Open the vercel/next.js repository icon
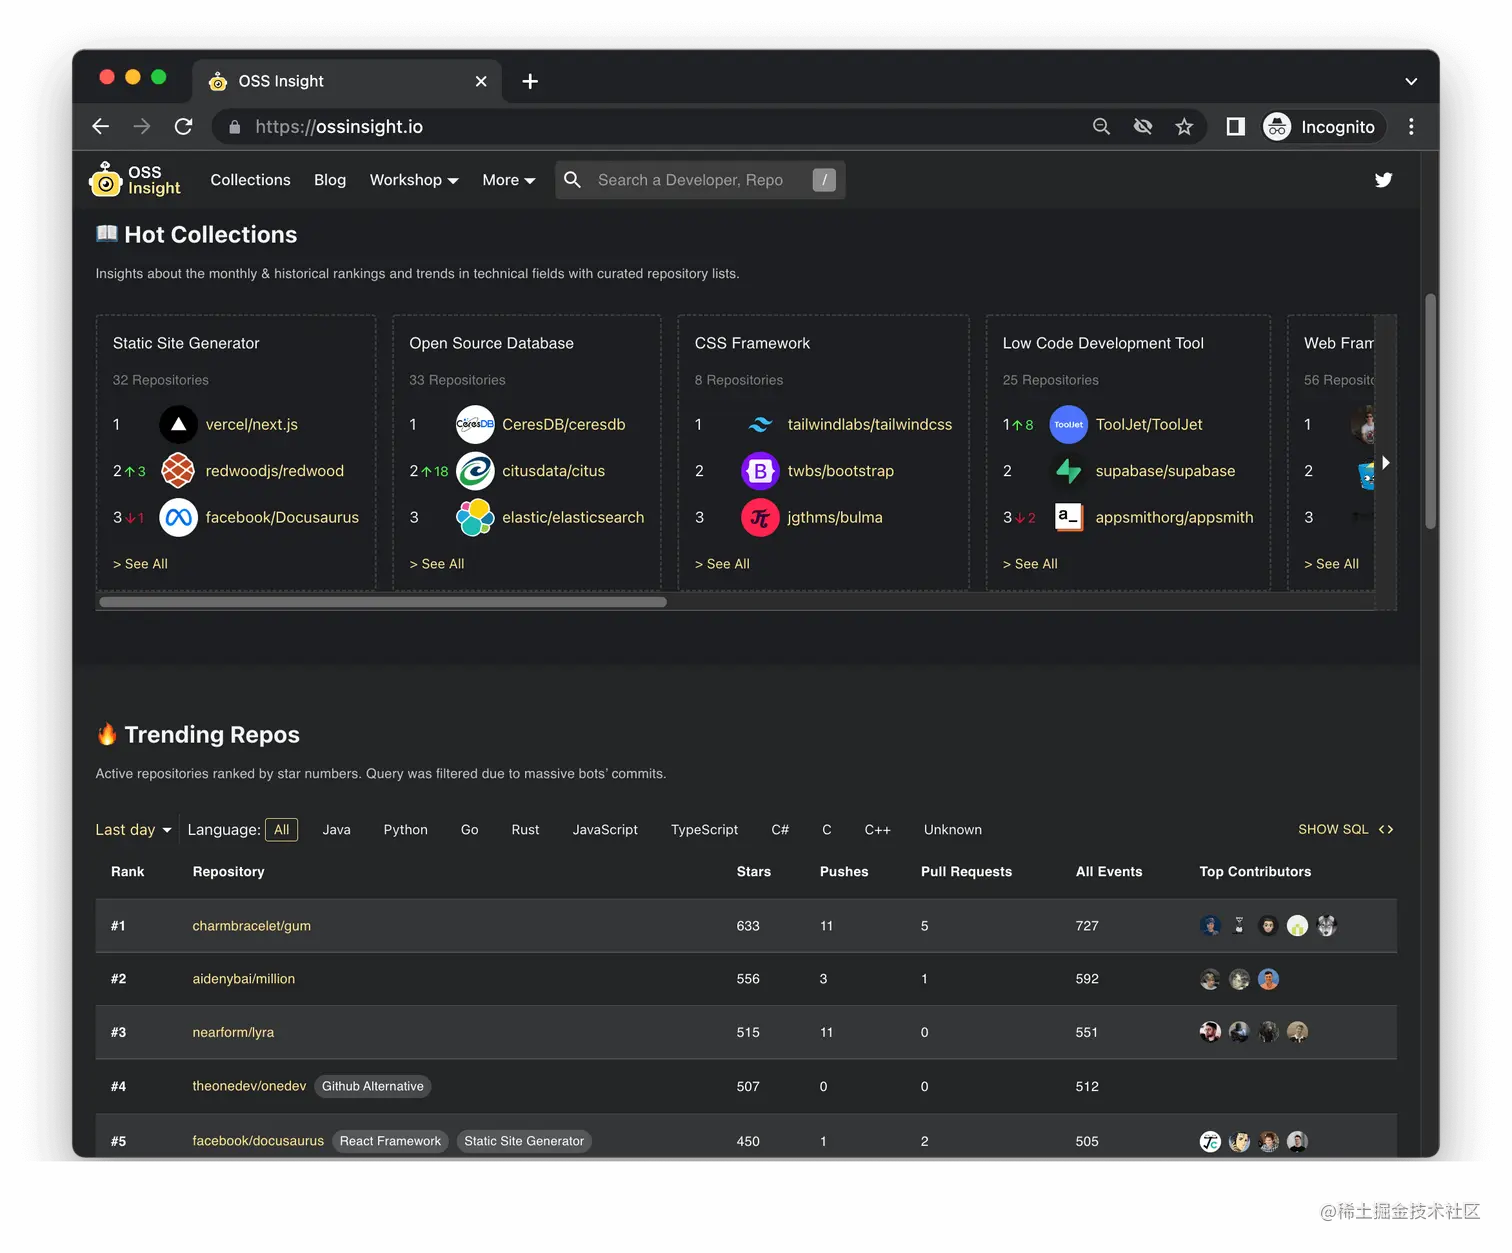The height and width of the screenshot is (1253, 1512). (x=178, y=424)
